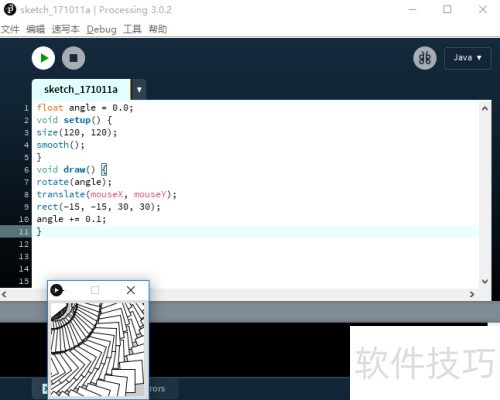Screen dimensions: 500x400
Task: Open the 工具 menu
Action: point(132,29)
